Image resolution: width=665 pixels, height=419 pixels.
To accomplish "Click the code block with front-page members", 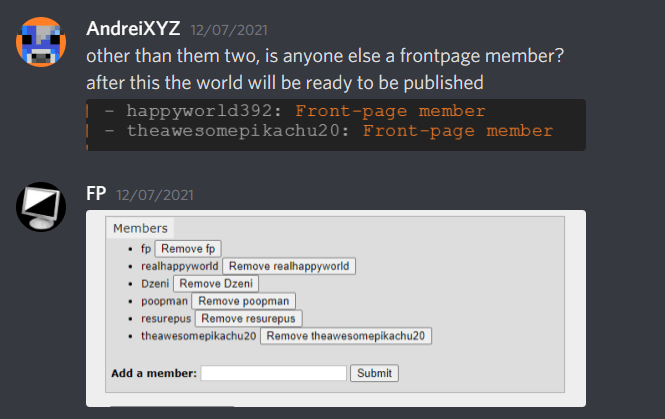I will pos(336,122).
